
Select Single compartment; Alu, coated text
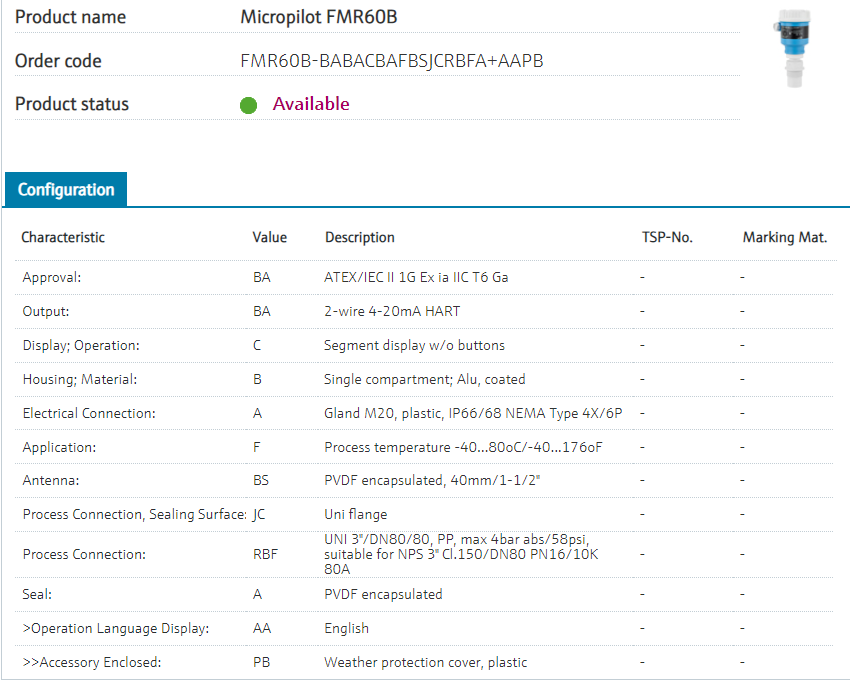424,379
